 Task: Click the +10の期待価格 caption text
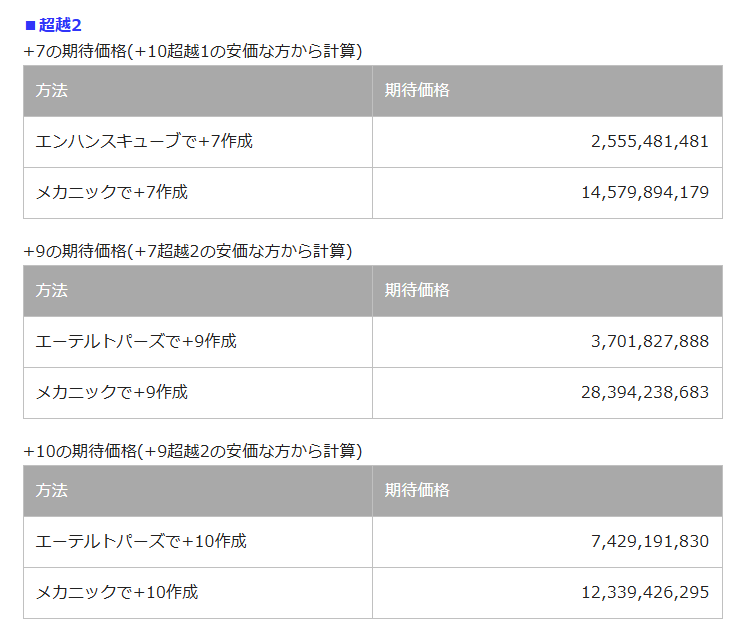click(192, 450)
